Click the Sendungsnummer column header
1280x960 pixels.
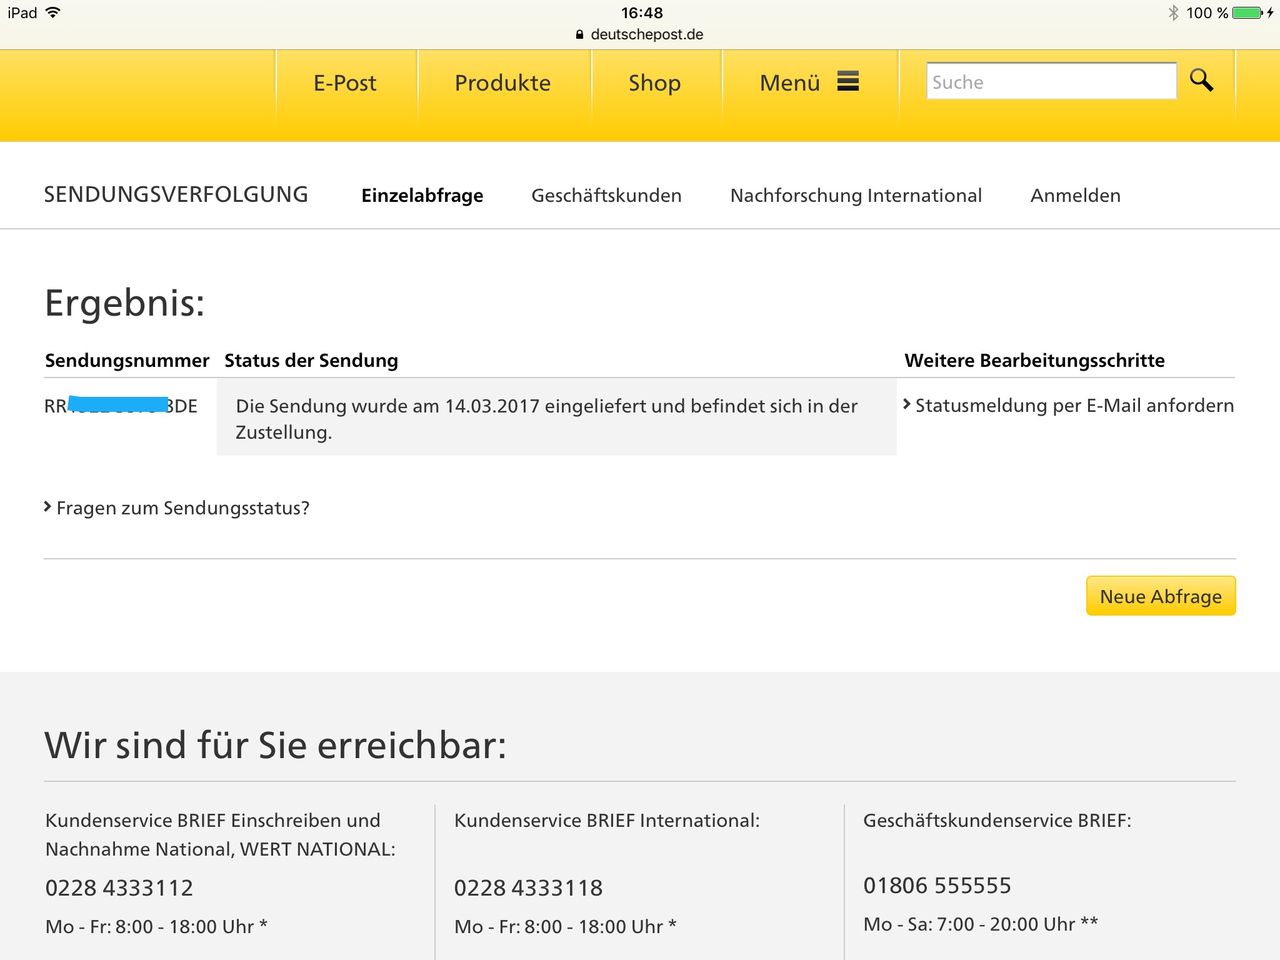127,360
